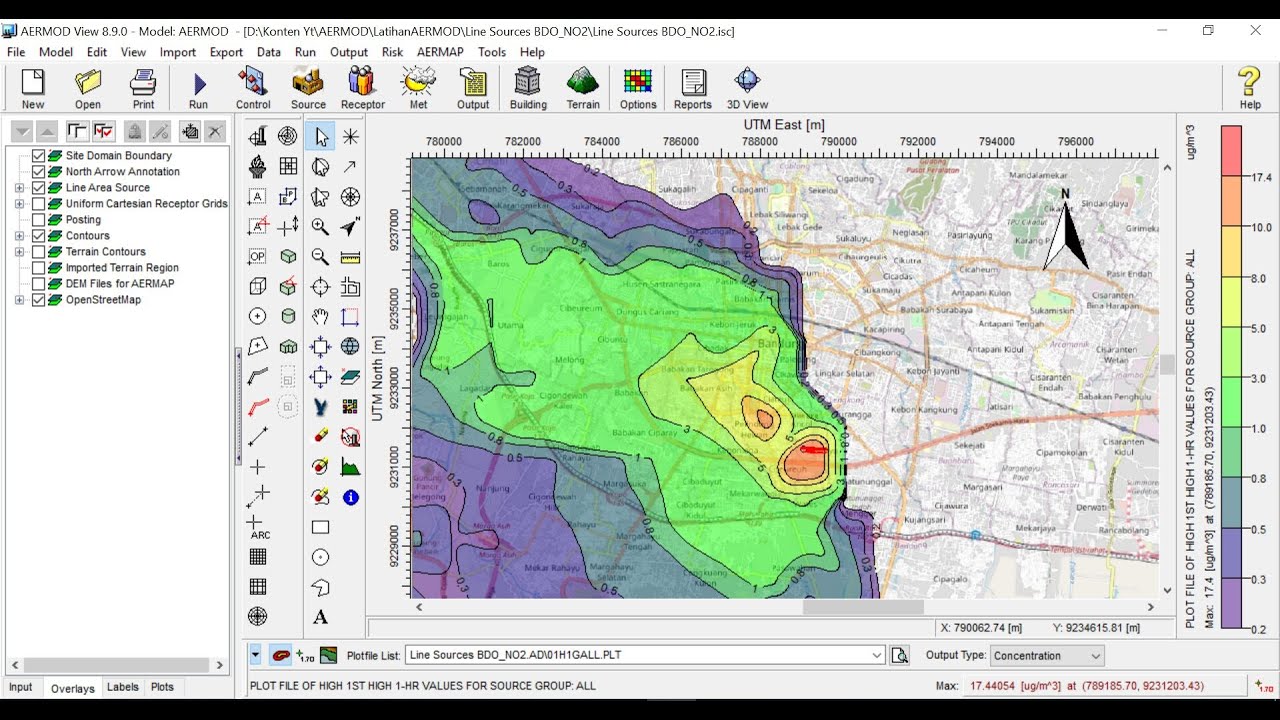Switch to the Input tab
The image size is (1280, 720).
(21, 687)
